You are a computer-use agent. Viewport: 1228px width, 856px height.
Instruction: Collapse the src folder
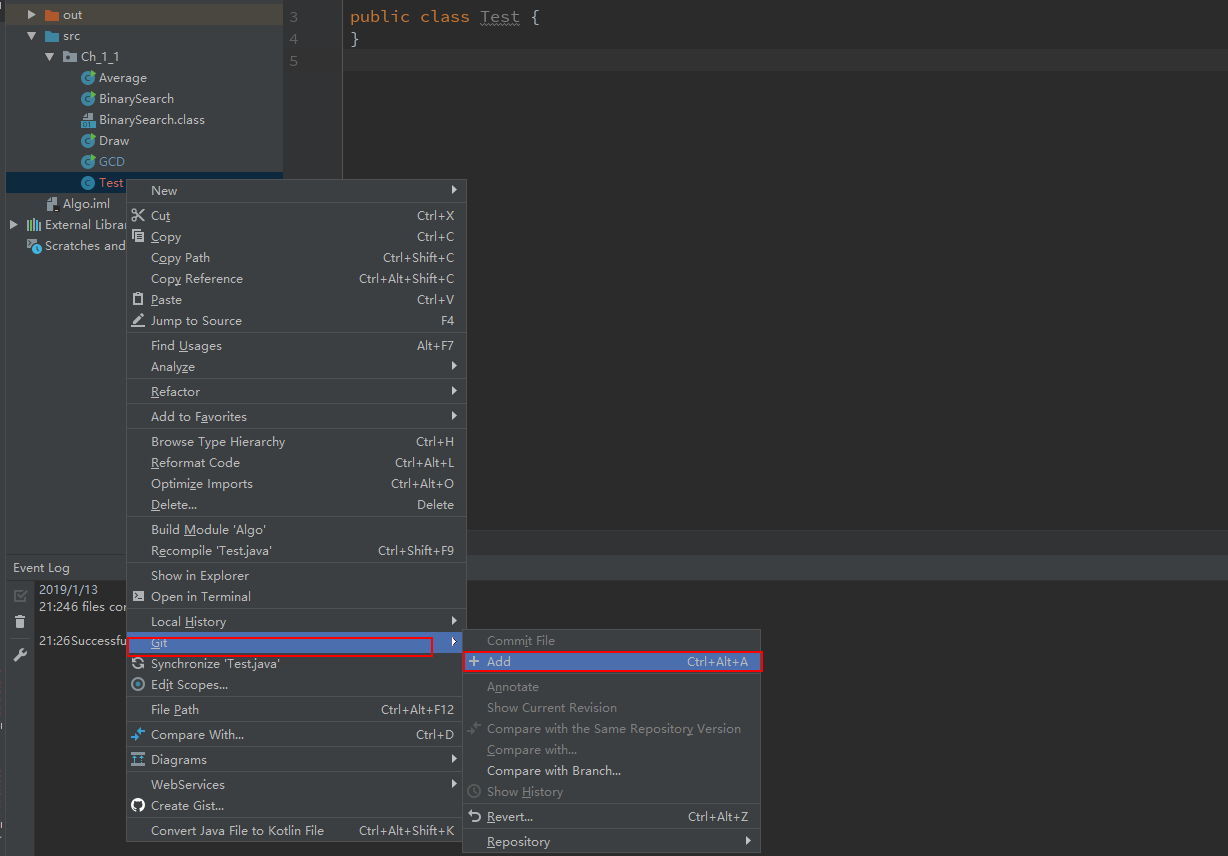(x=32, y=36)
